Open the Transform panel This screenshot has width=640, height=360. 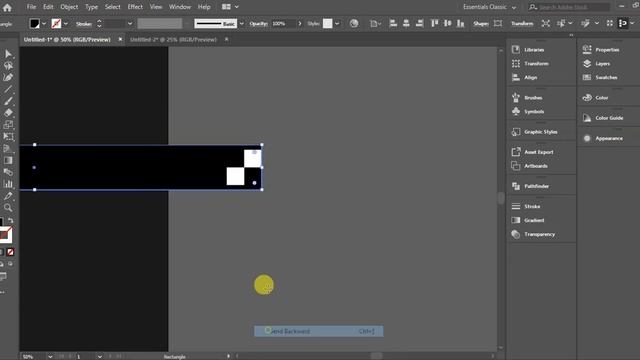(536, 64)
